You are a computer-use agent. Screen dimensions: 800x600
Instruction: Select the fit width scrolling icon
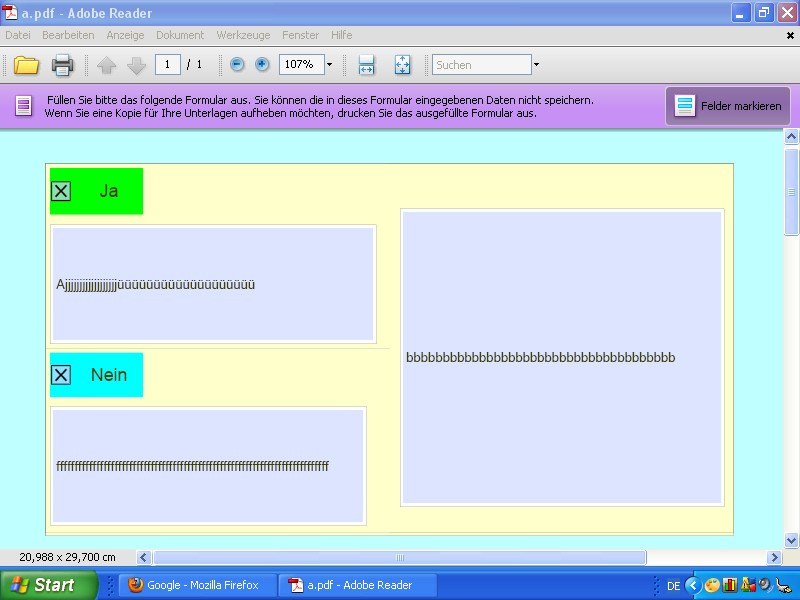367,65
